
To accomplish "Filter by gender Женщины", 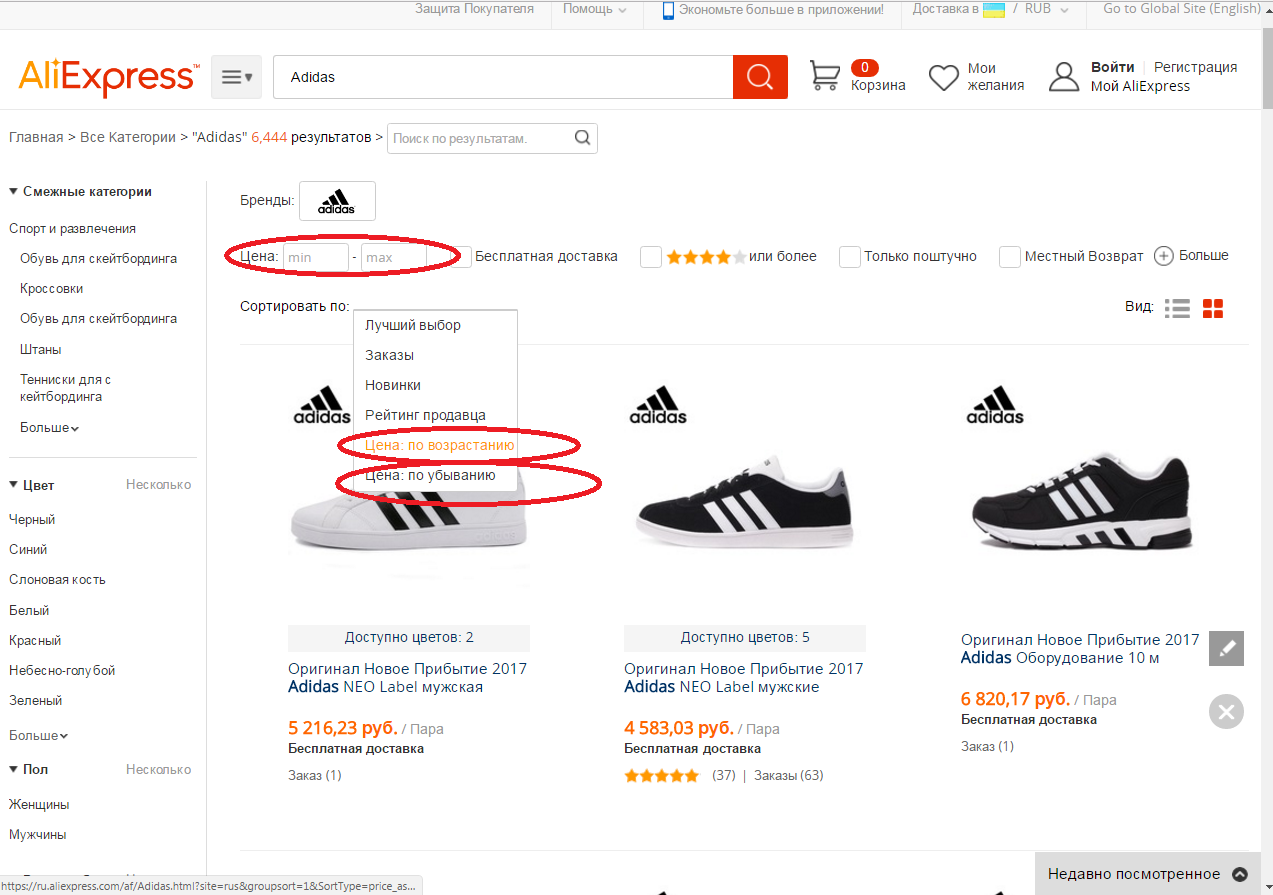I will [39, 805].
